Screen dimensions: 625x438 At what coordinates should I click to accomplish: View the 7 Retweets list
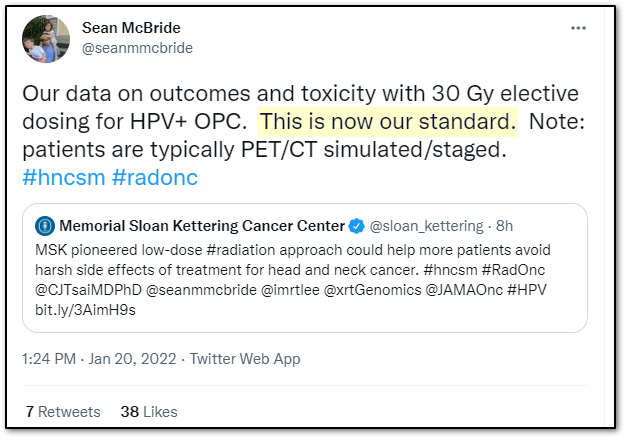point(63,411)
